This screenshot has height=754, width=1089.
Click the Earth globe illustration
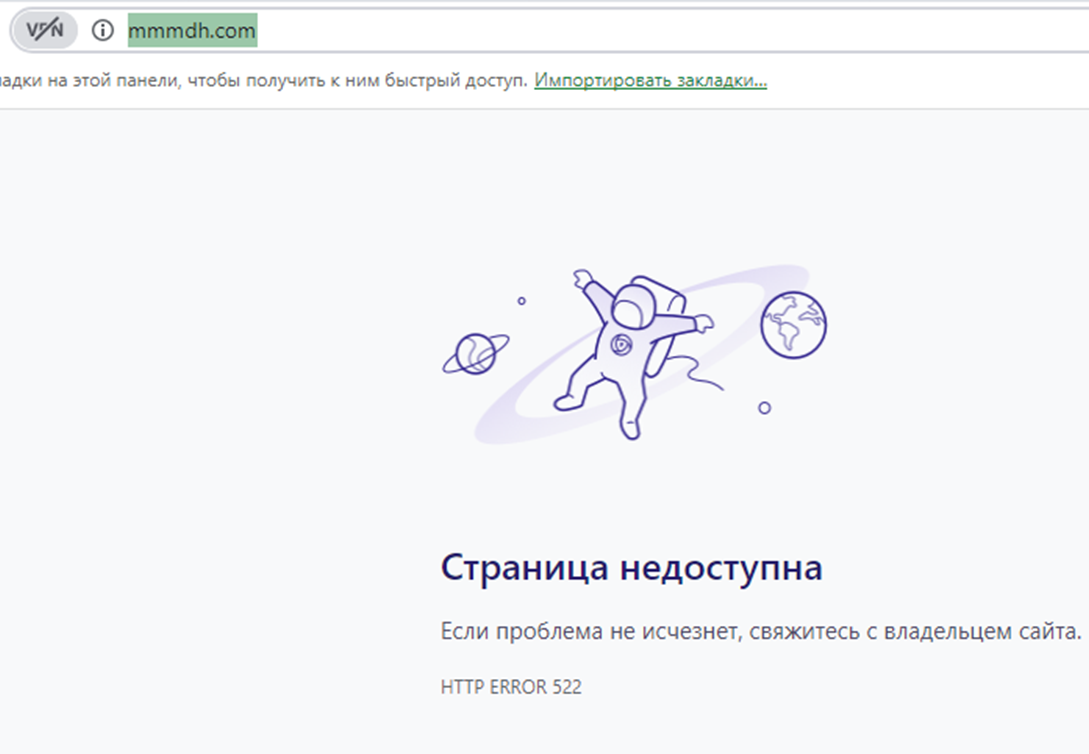point(793,324)
